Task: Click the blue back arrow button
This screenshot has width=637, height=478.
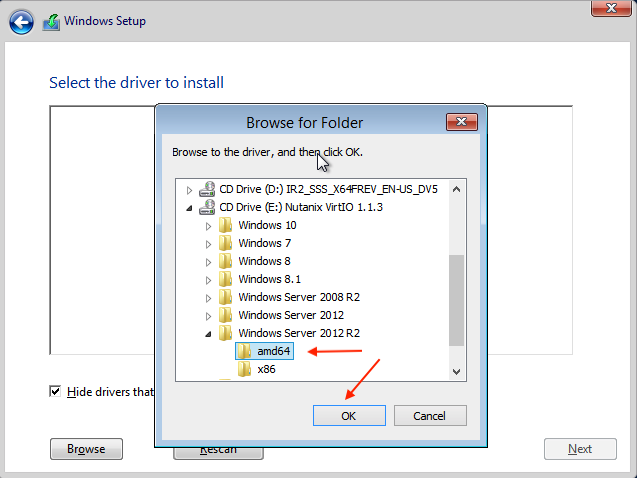Action: coord(21,22)
